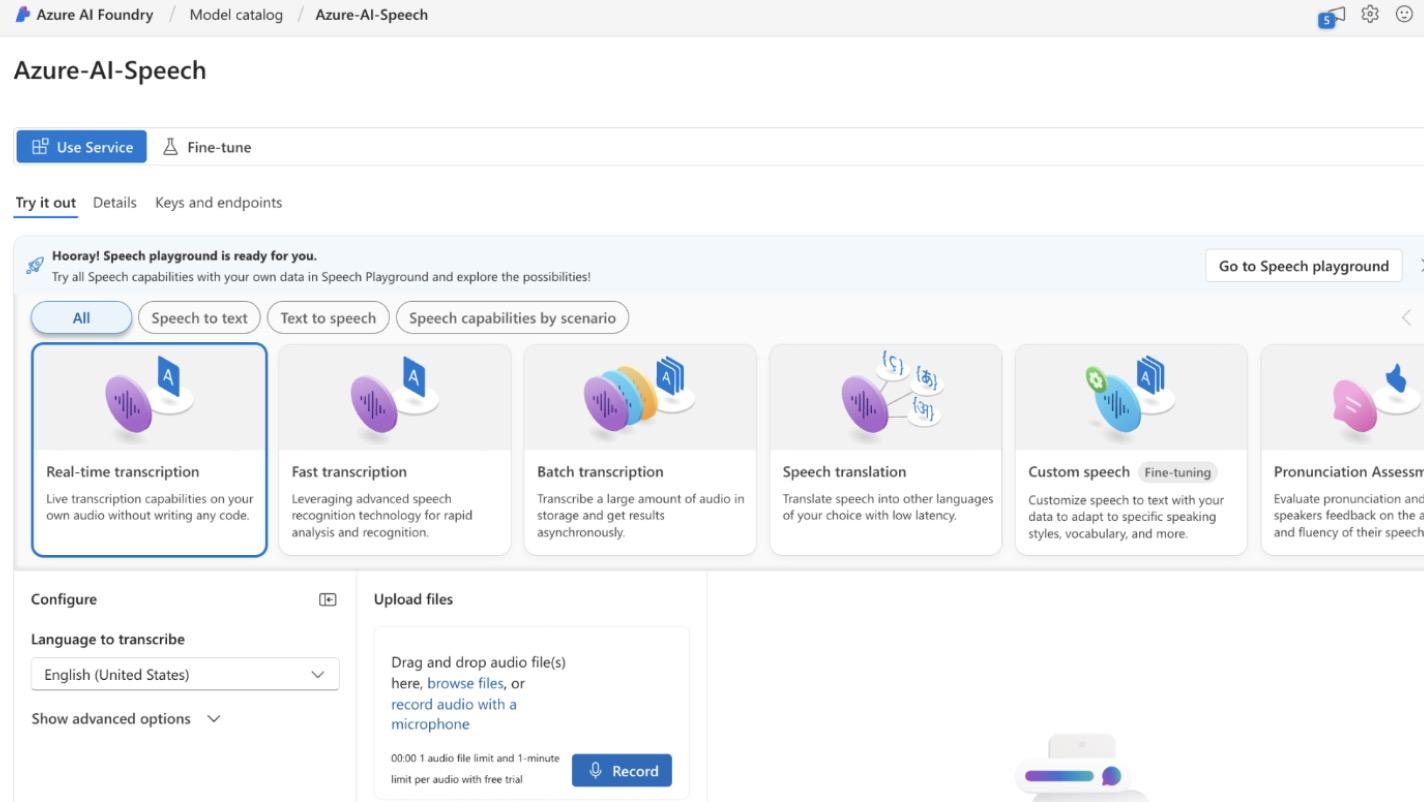Select the Real-time transcription capability card
This screenshot has width=1424, height=802.
click(149, 448)
